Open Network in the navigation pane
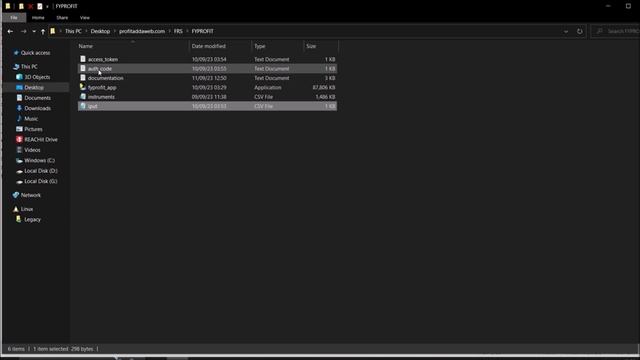The image size is (640, 360). click(x=31, y=195)
